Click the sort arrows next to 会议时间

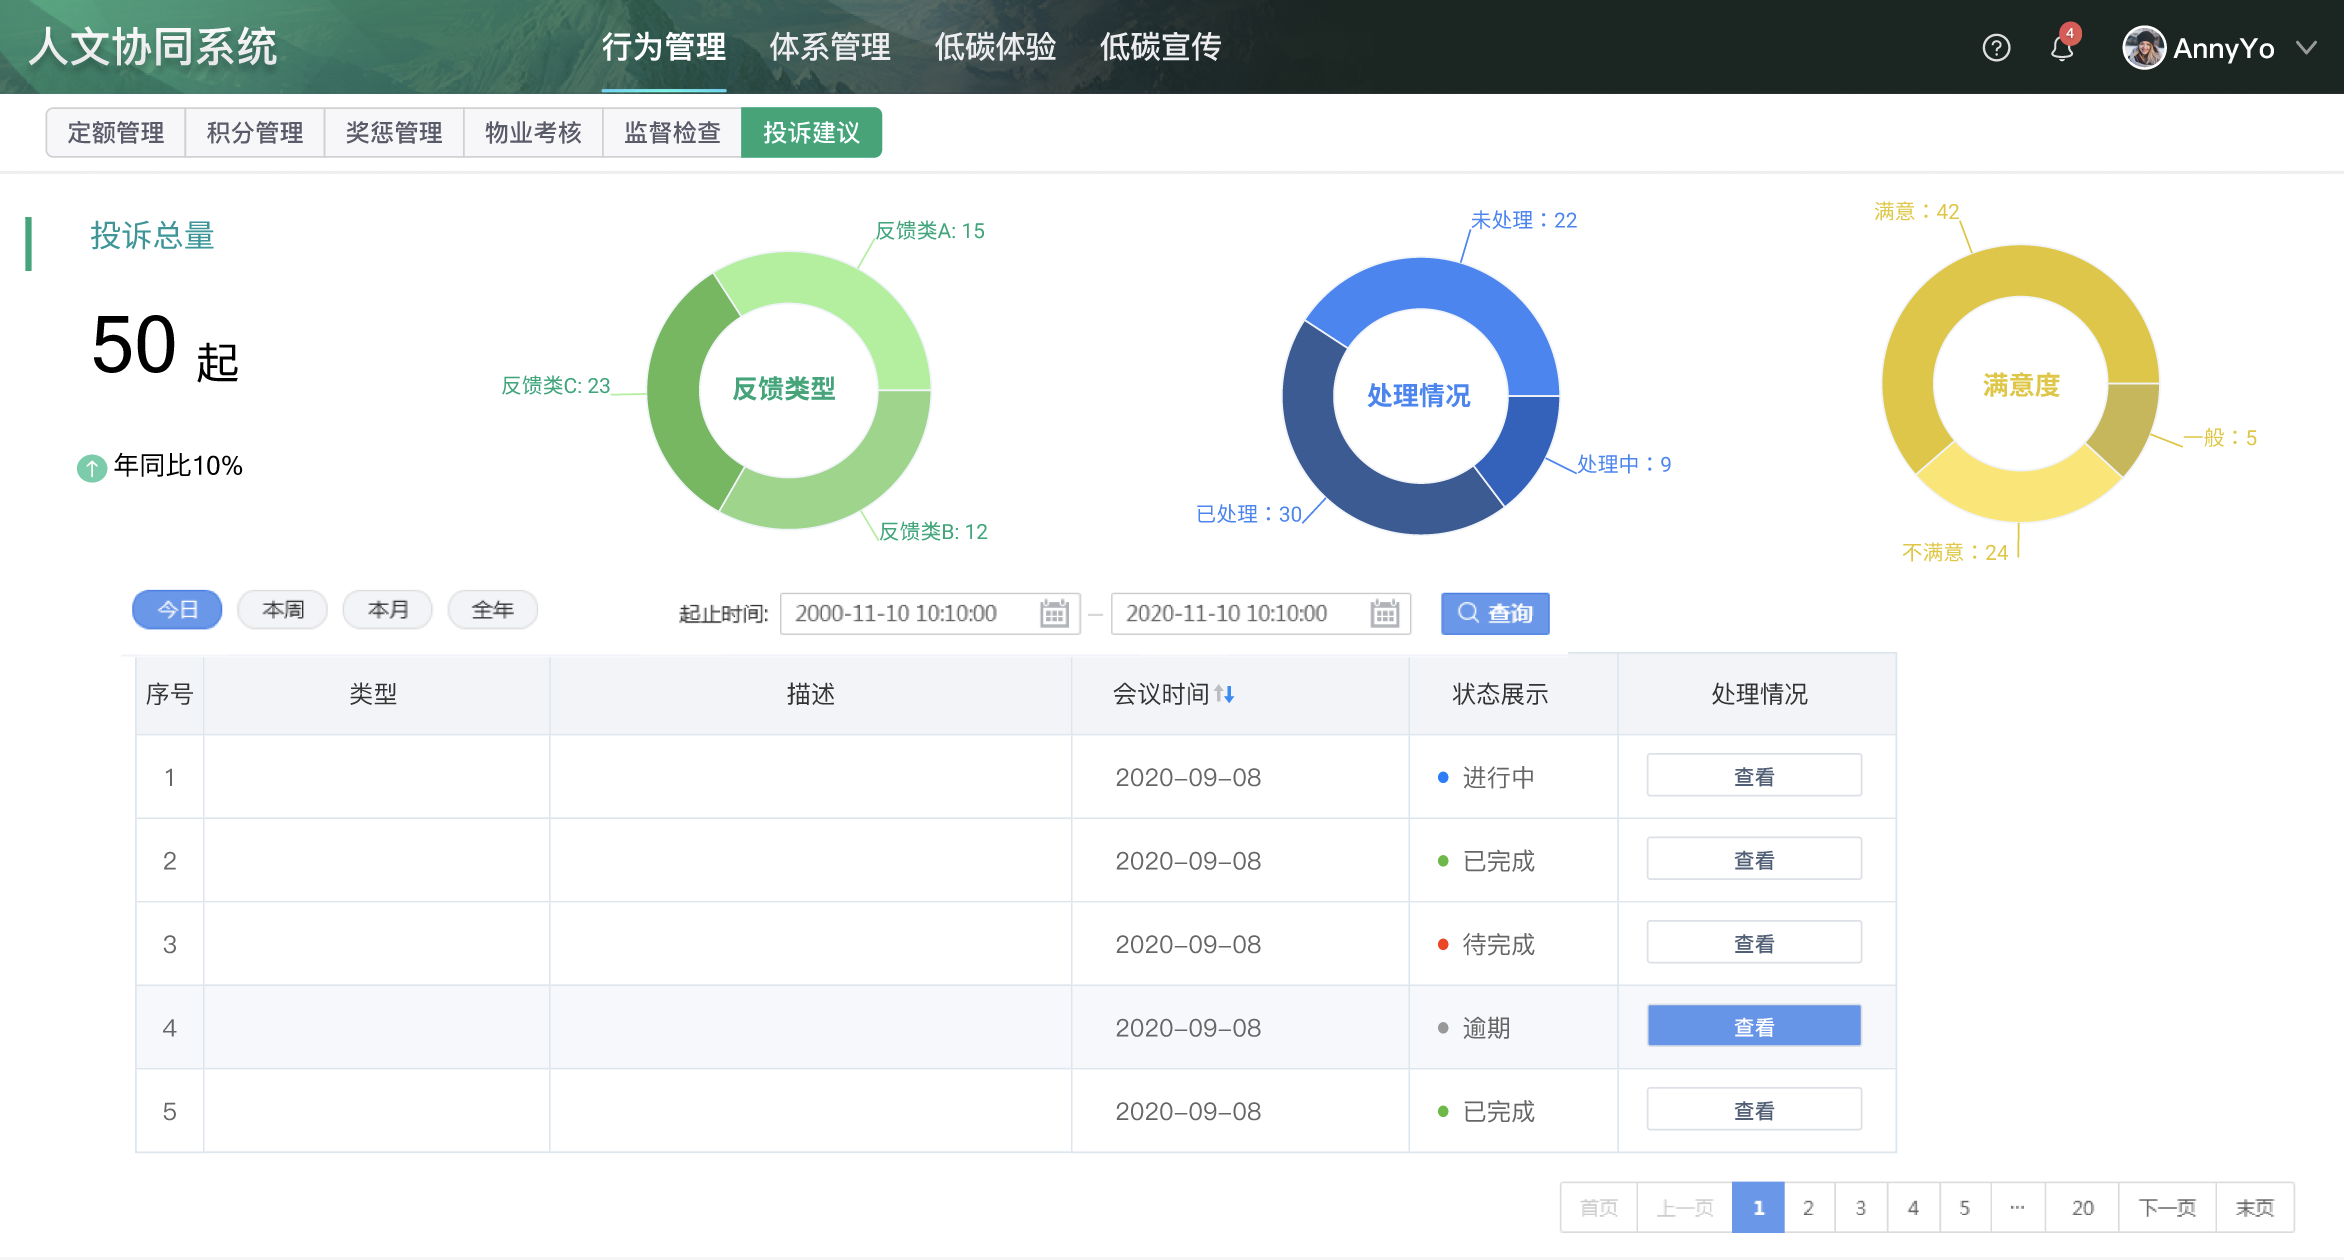click(1225, 694)
